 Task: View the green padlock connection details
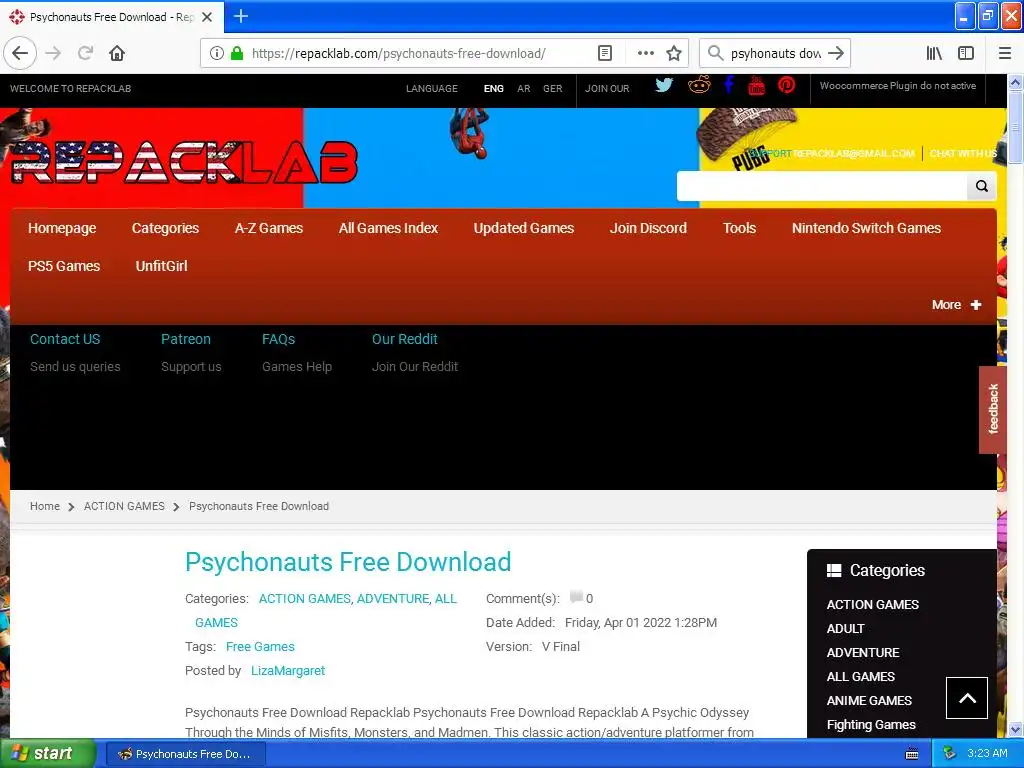pyautogui.click(x=237, y=53)
